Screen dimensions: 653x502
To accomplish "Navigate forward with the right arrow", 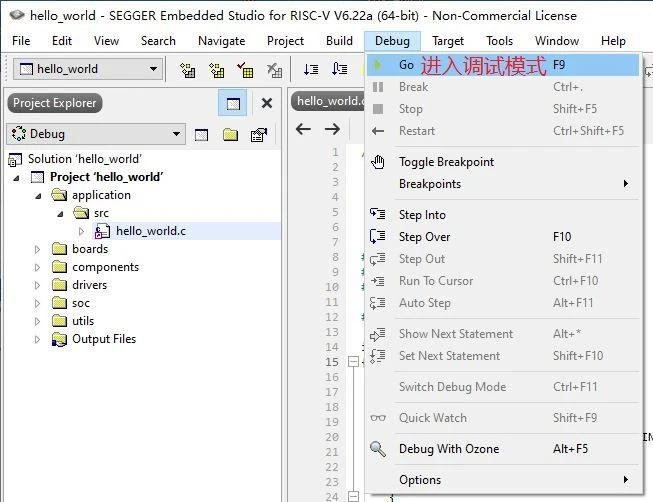I will pyautogui.click(x=332, y=129).
